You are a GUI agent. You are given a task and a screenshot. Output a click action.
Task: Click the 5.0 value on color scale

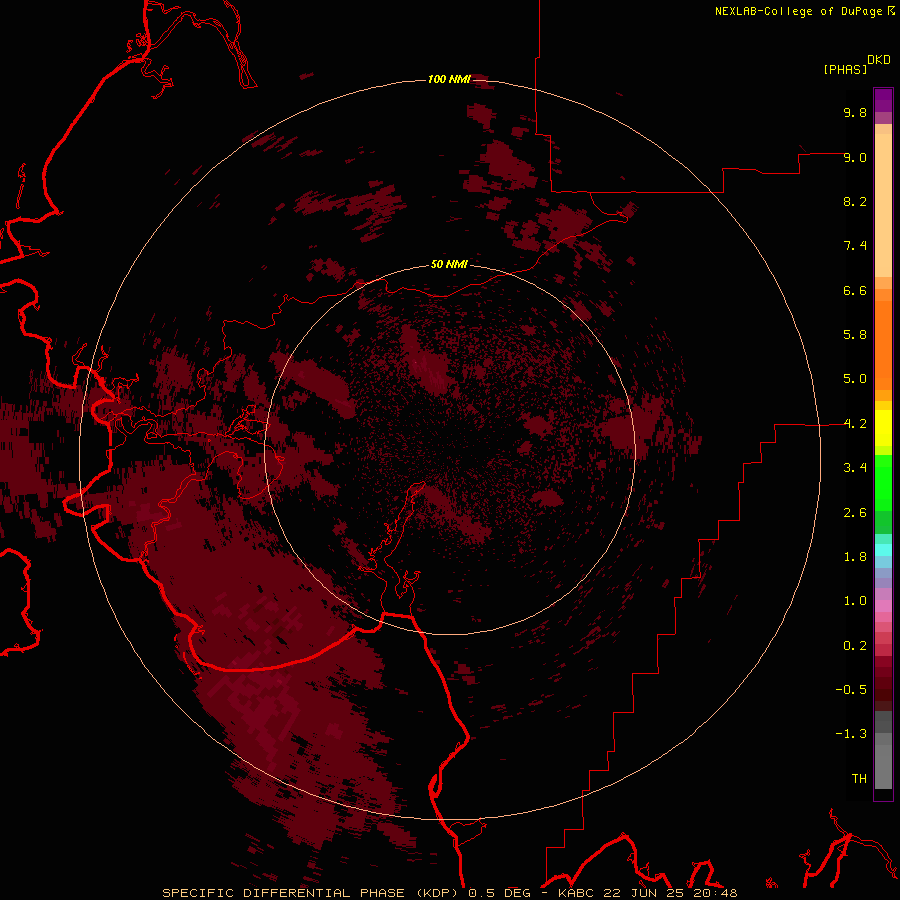855,379
